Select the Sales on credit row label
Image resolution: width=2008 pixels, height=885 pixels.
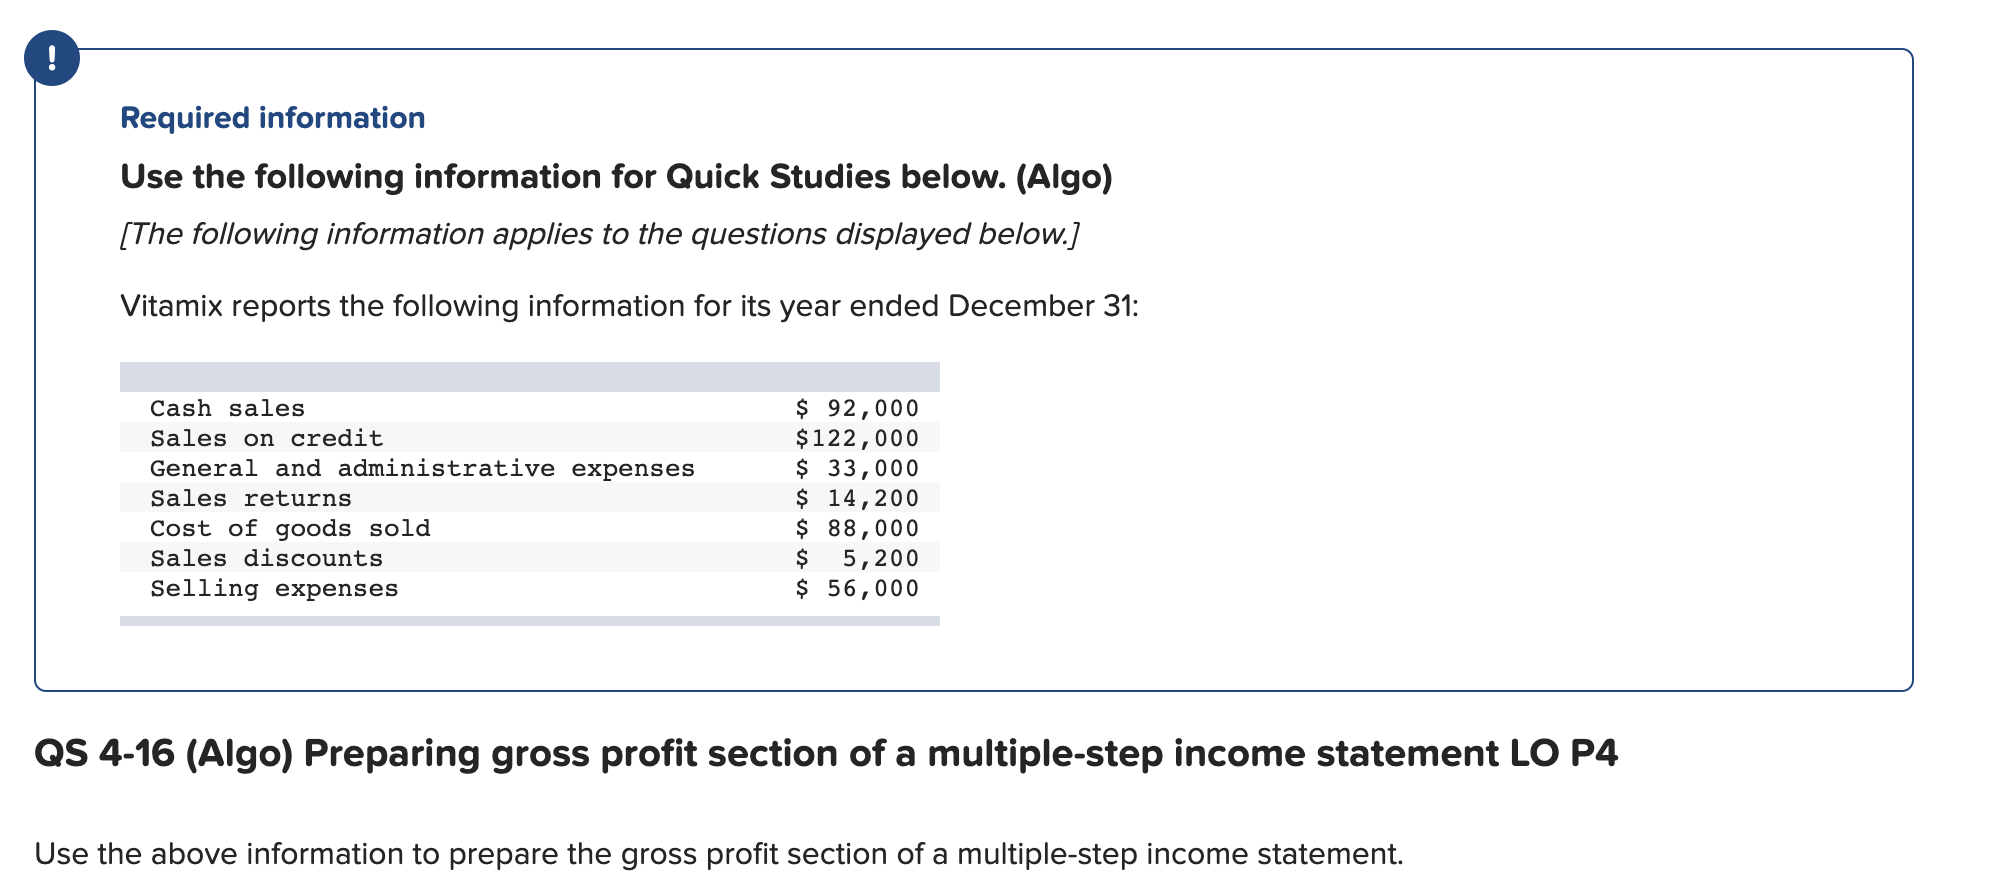pos(266,438)
